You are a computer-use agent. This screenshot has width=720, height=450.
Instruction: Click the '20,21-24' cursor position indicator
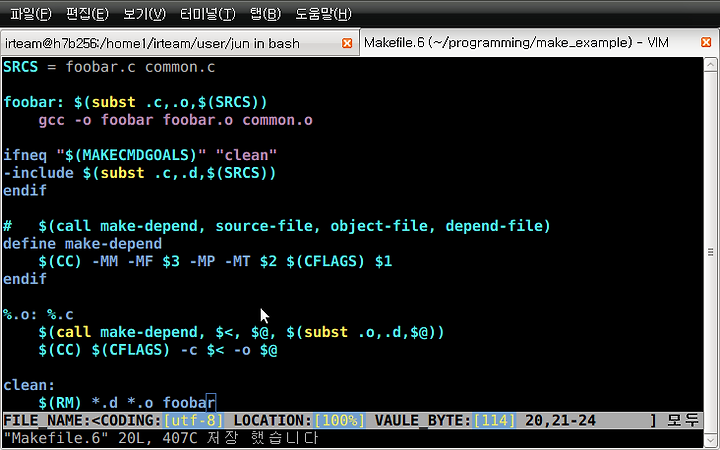coord(560,421)
